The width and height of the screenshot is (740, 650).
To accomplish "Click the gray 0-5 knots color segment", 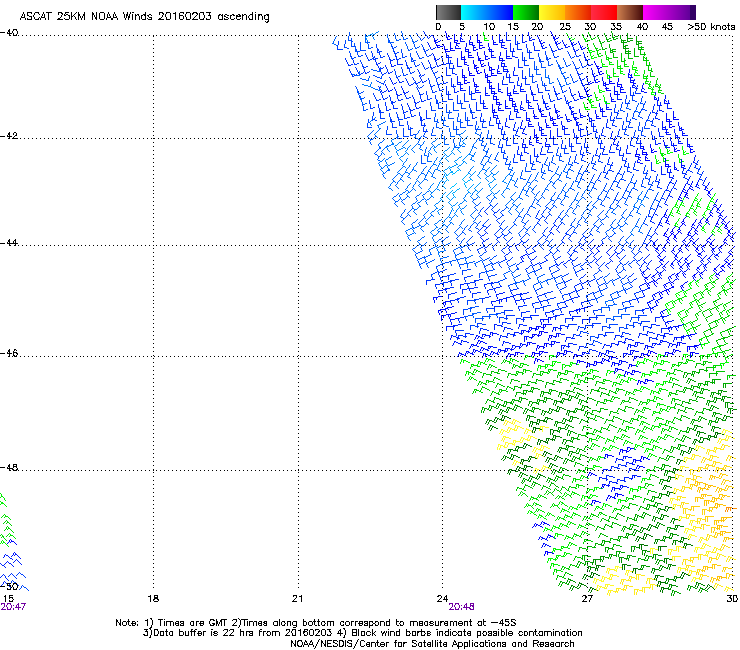I will (448, 12).
